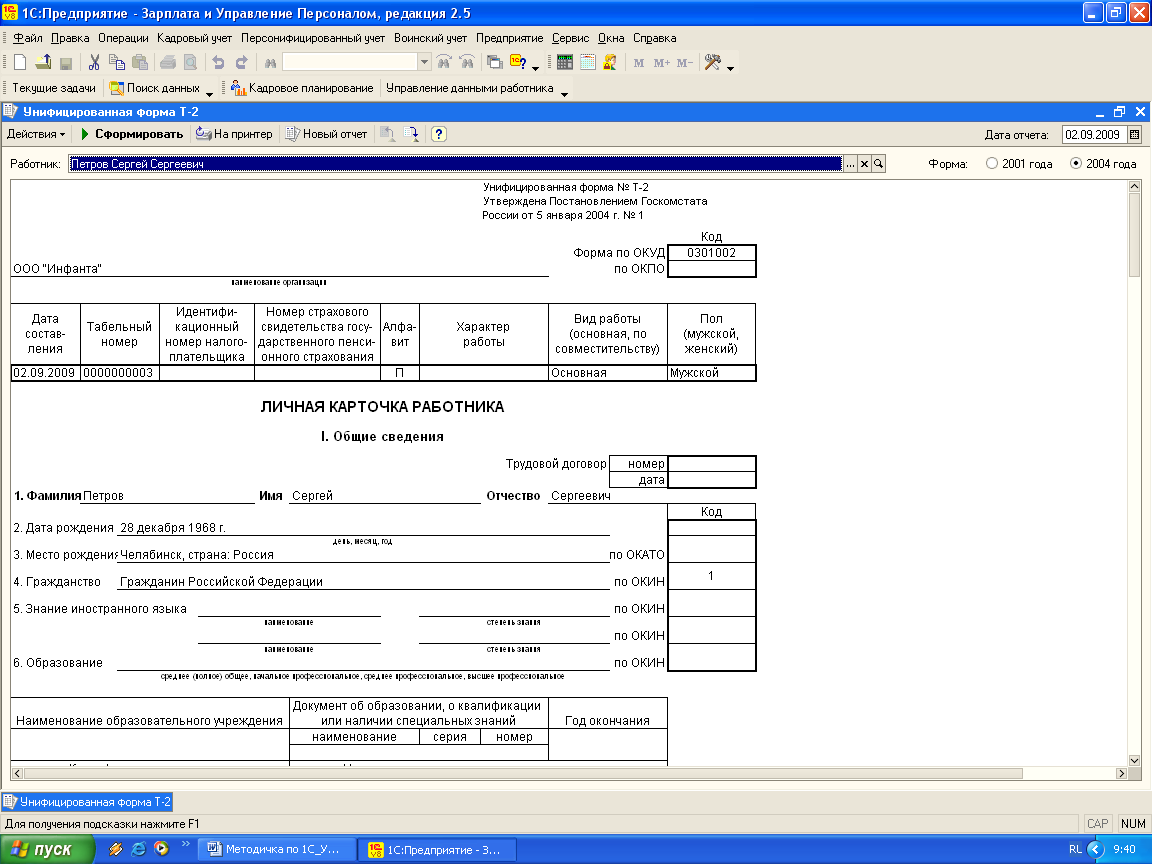Click the save settings icon in the report toolbar

pyautogui.click(x=411, y=134)
